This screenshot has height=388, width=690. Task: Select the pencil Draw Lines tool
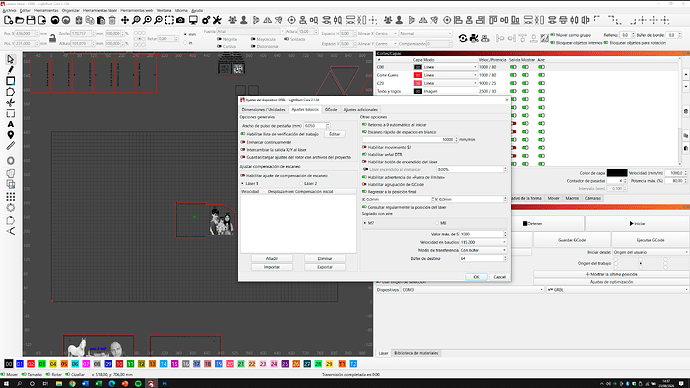pos(11,70)
